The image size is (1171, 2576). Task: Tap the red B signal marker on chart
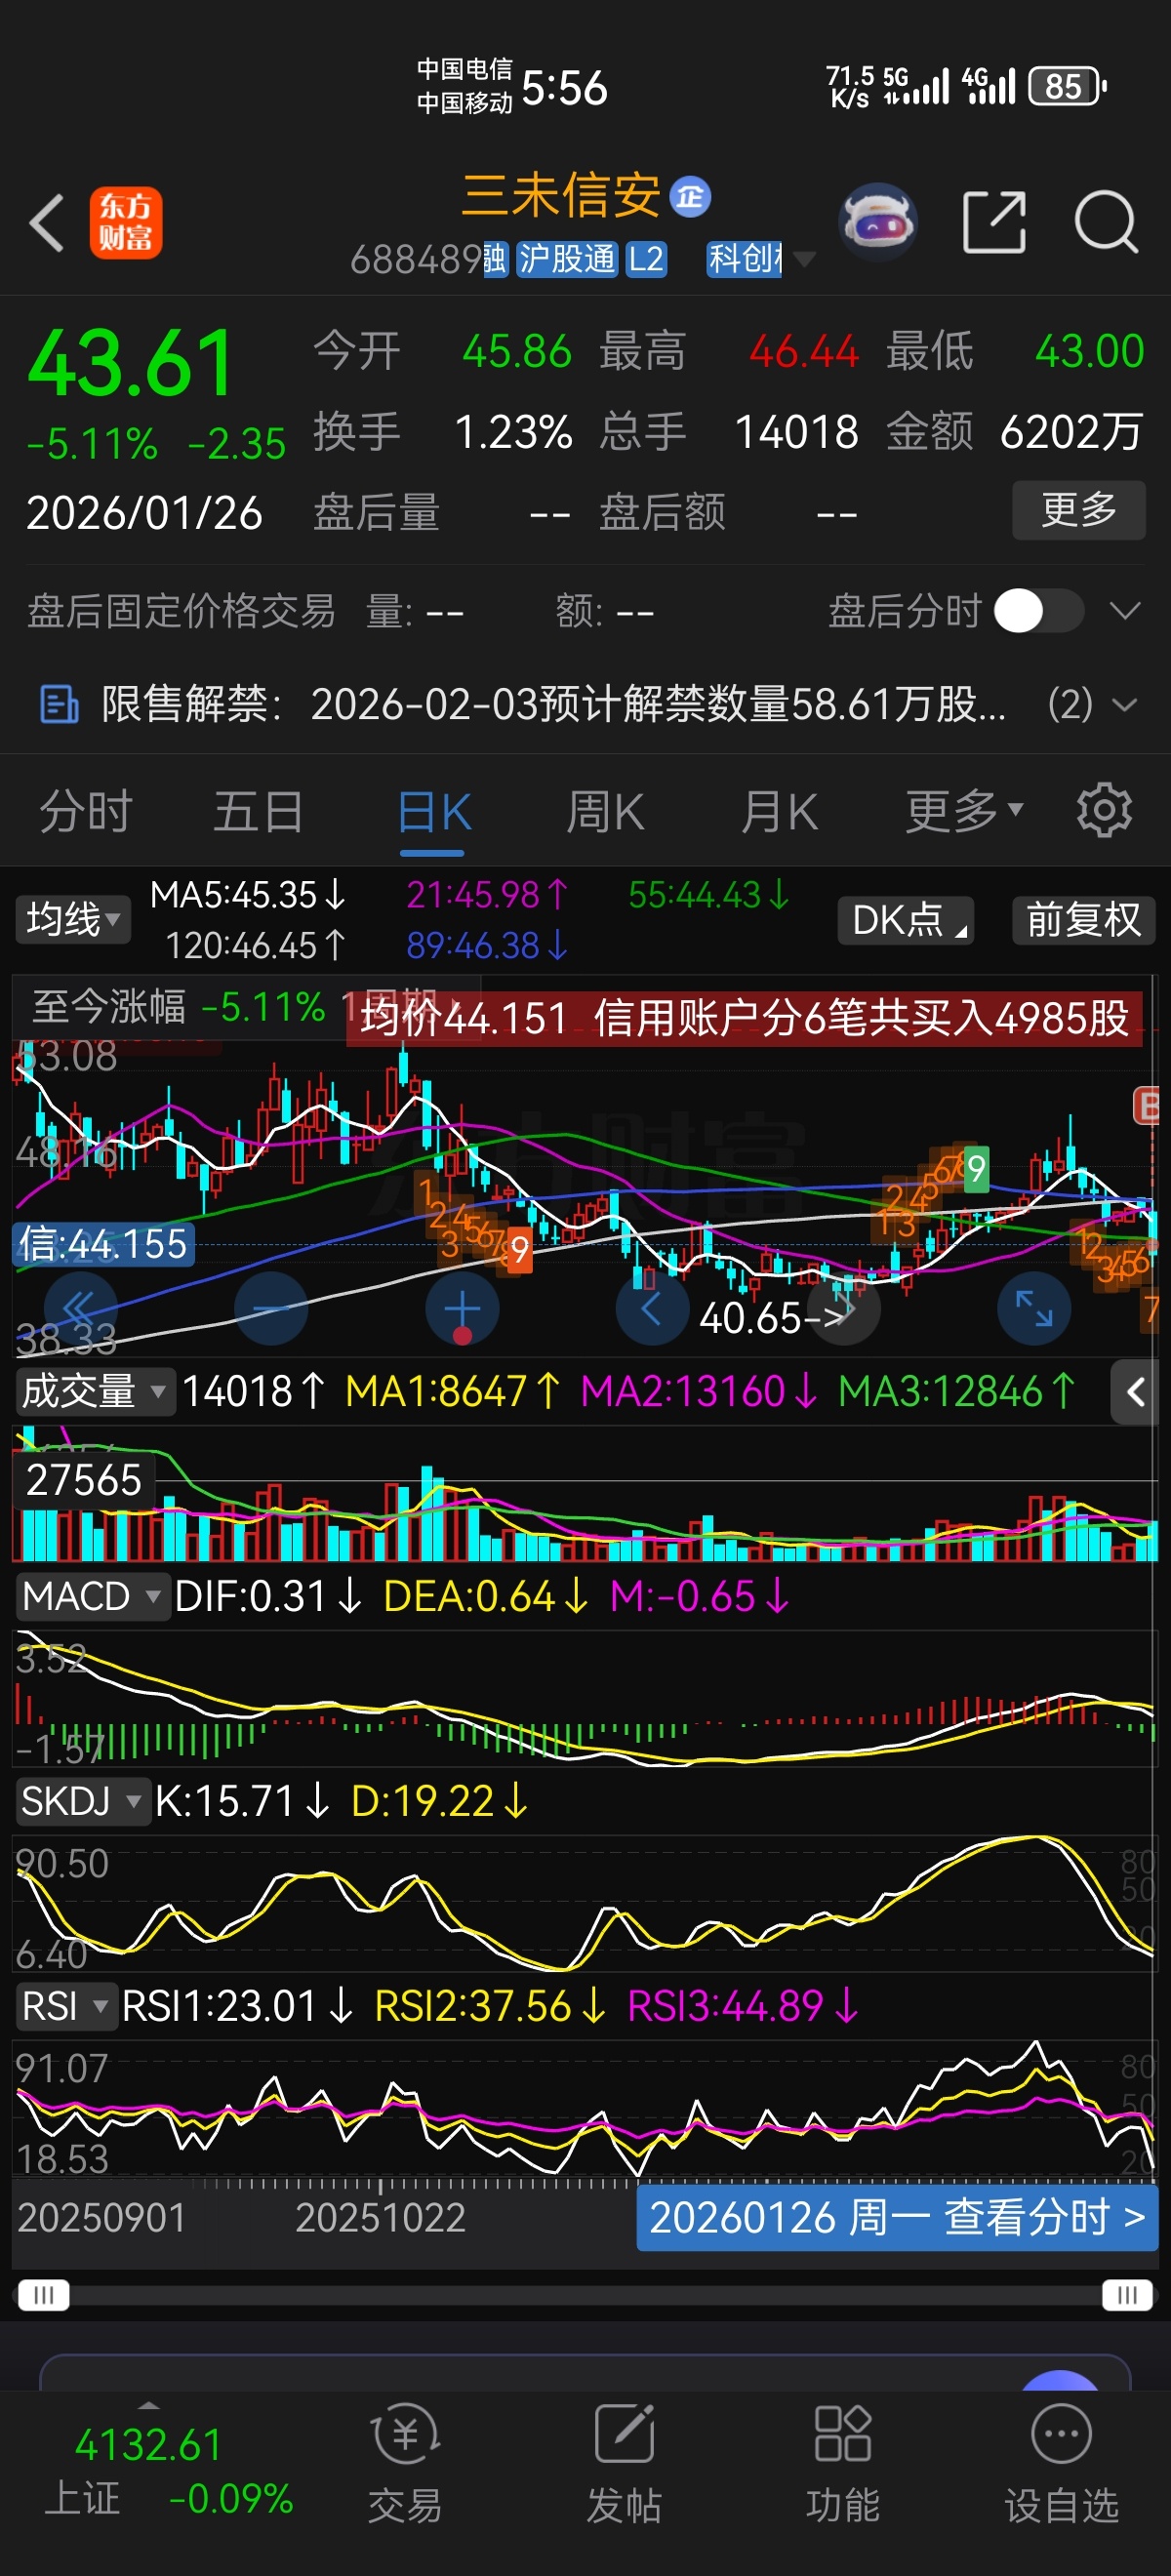click(1146, 1107)
